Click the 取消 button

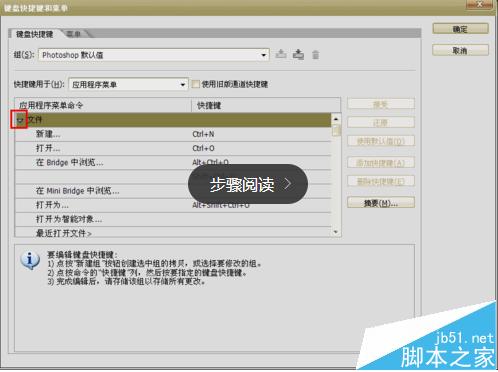460,51
